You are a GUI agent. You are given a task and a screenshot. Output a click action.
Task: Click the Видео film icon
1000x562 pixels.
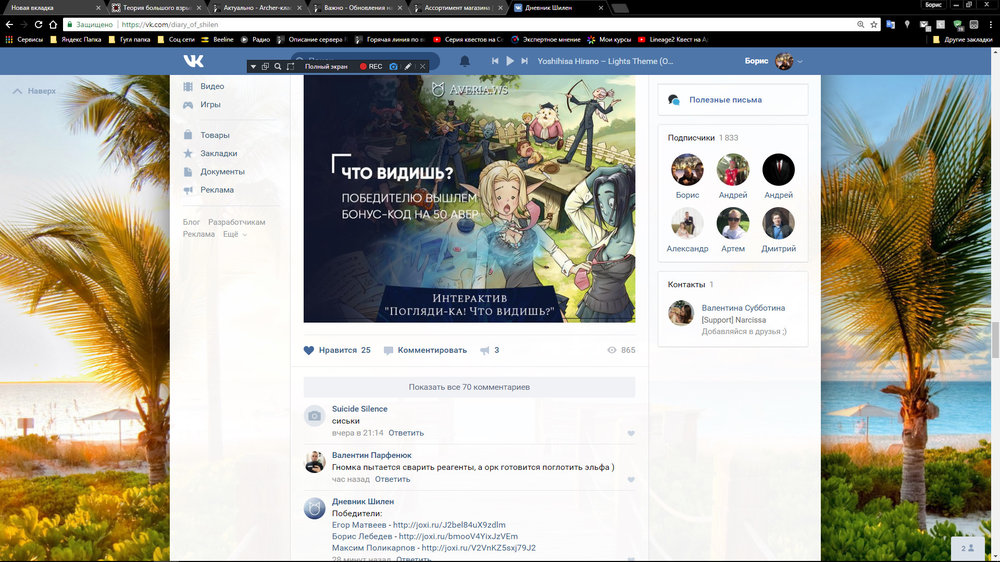click(188, 86)
